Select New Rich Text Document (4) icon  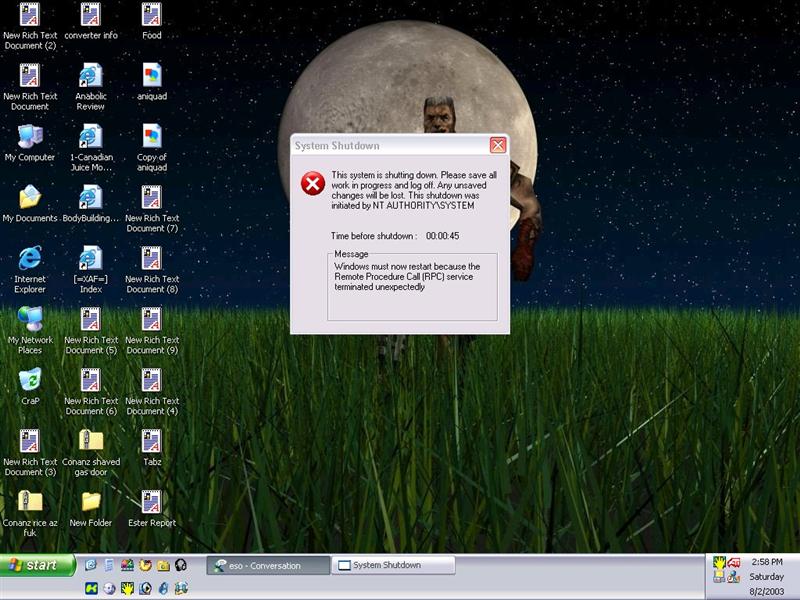pos(152,392)
